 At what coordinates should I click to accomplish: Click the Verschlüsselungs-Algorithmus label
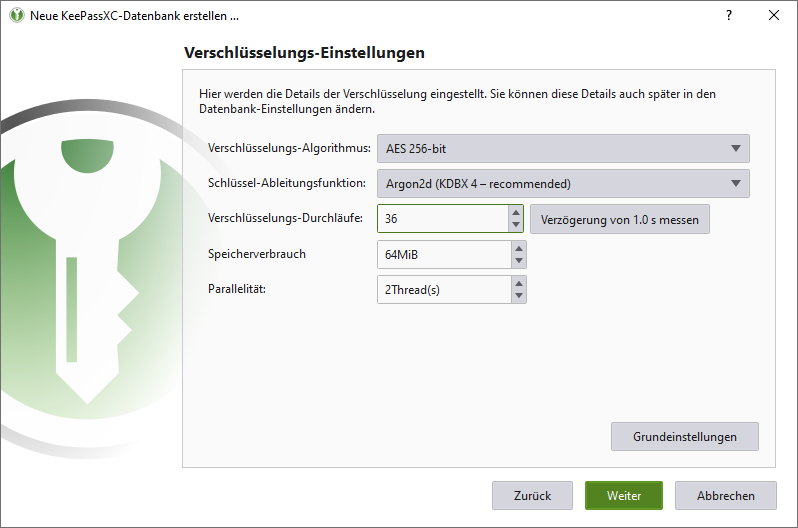[x=289, y=148]
